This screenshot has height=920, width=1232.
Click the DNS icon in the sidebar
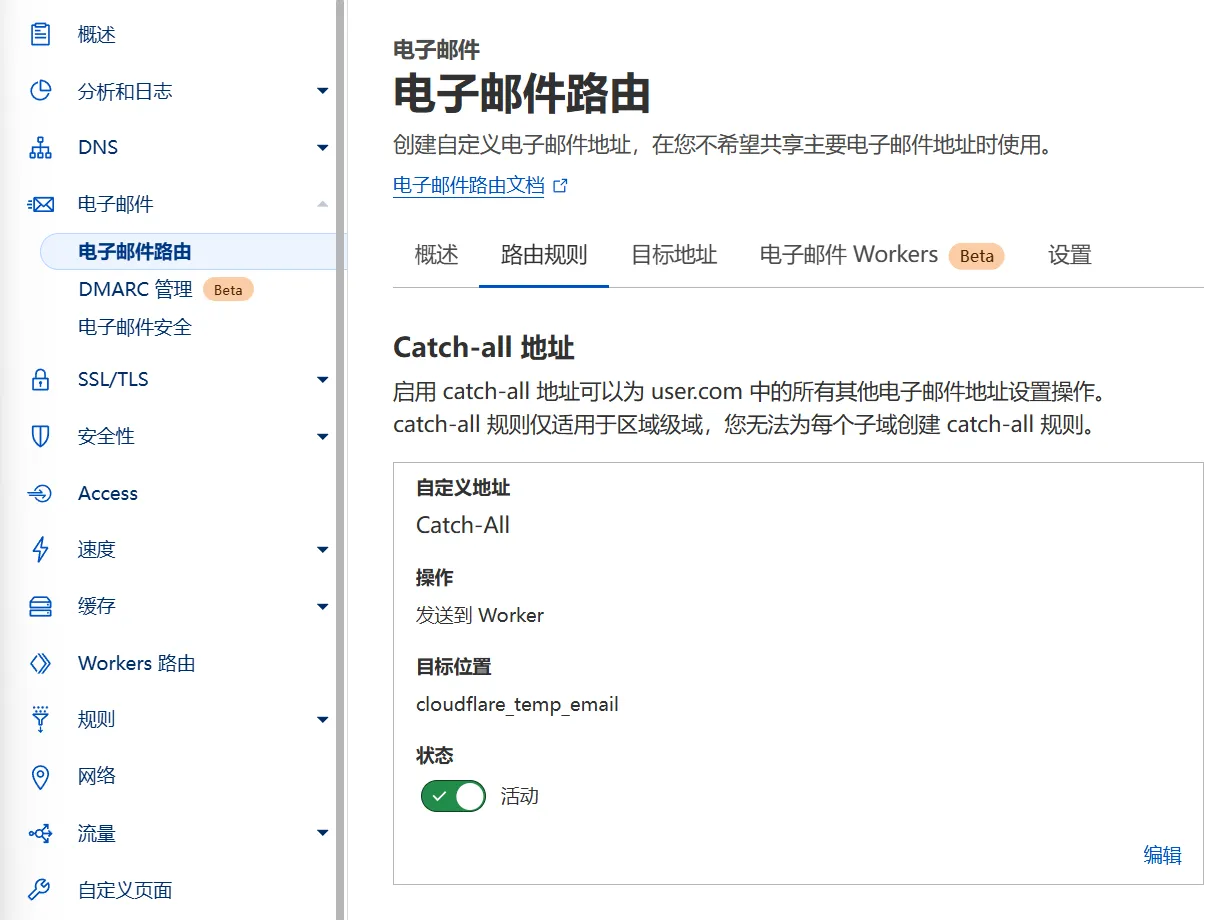click(x=40, y=147)
